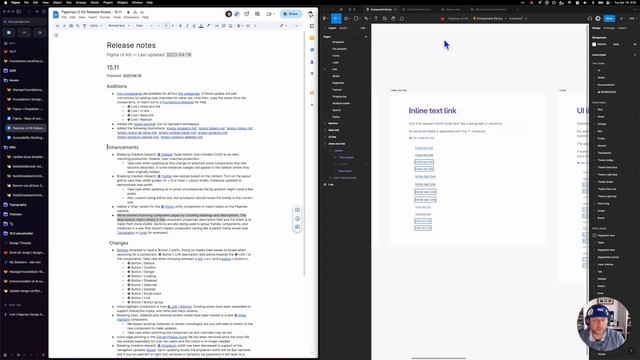Open the Format menu in Google Docs
This screenshot has height=360, width=640.
pyautogui.click(x=105, y=18)
